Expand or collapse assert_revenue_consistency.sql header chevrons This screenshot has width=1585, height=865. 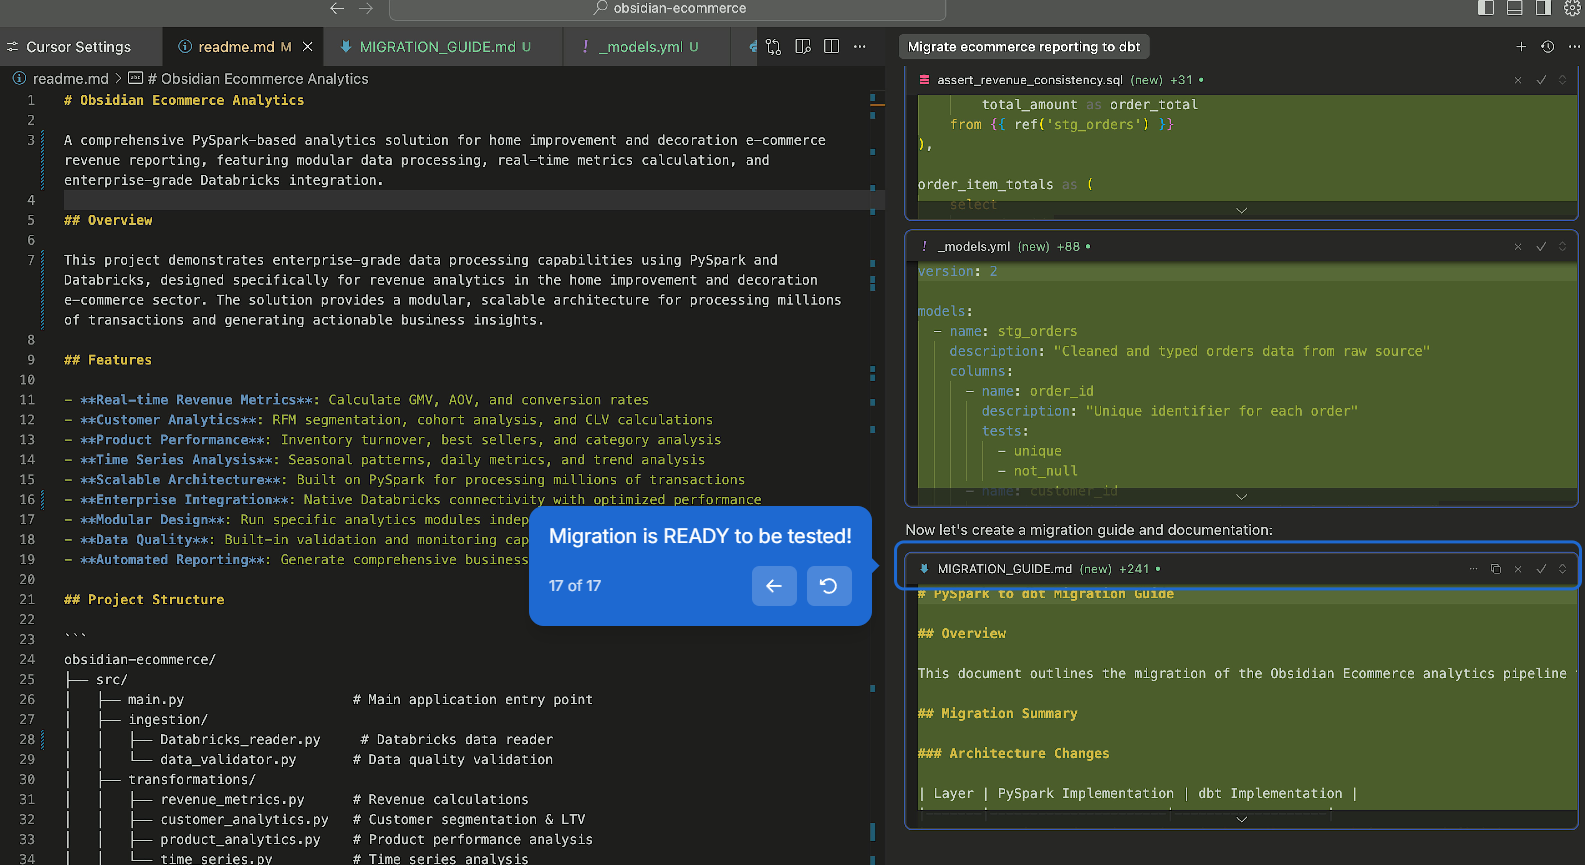[x=1562, y=80]
